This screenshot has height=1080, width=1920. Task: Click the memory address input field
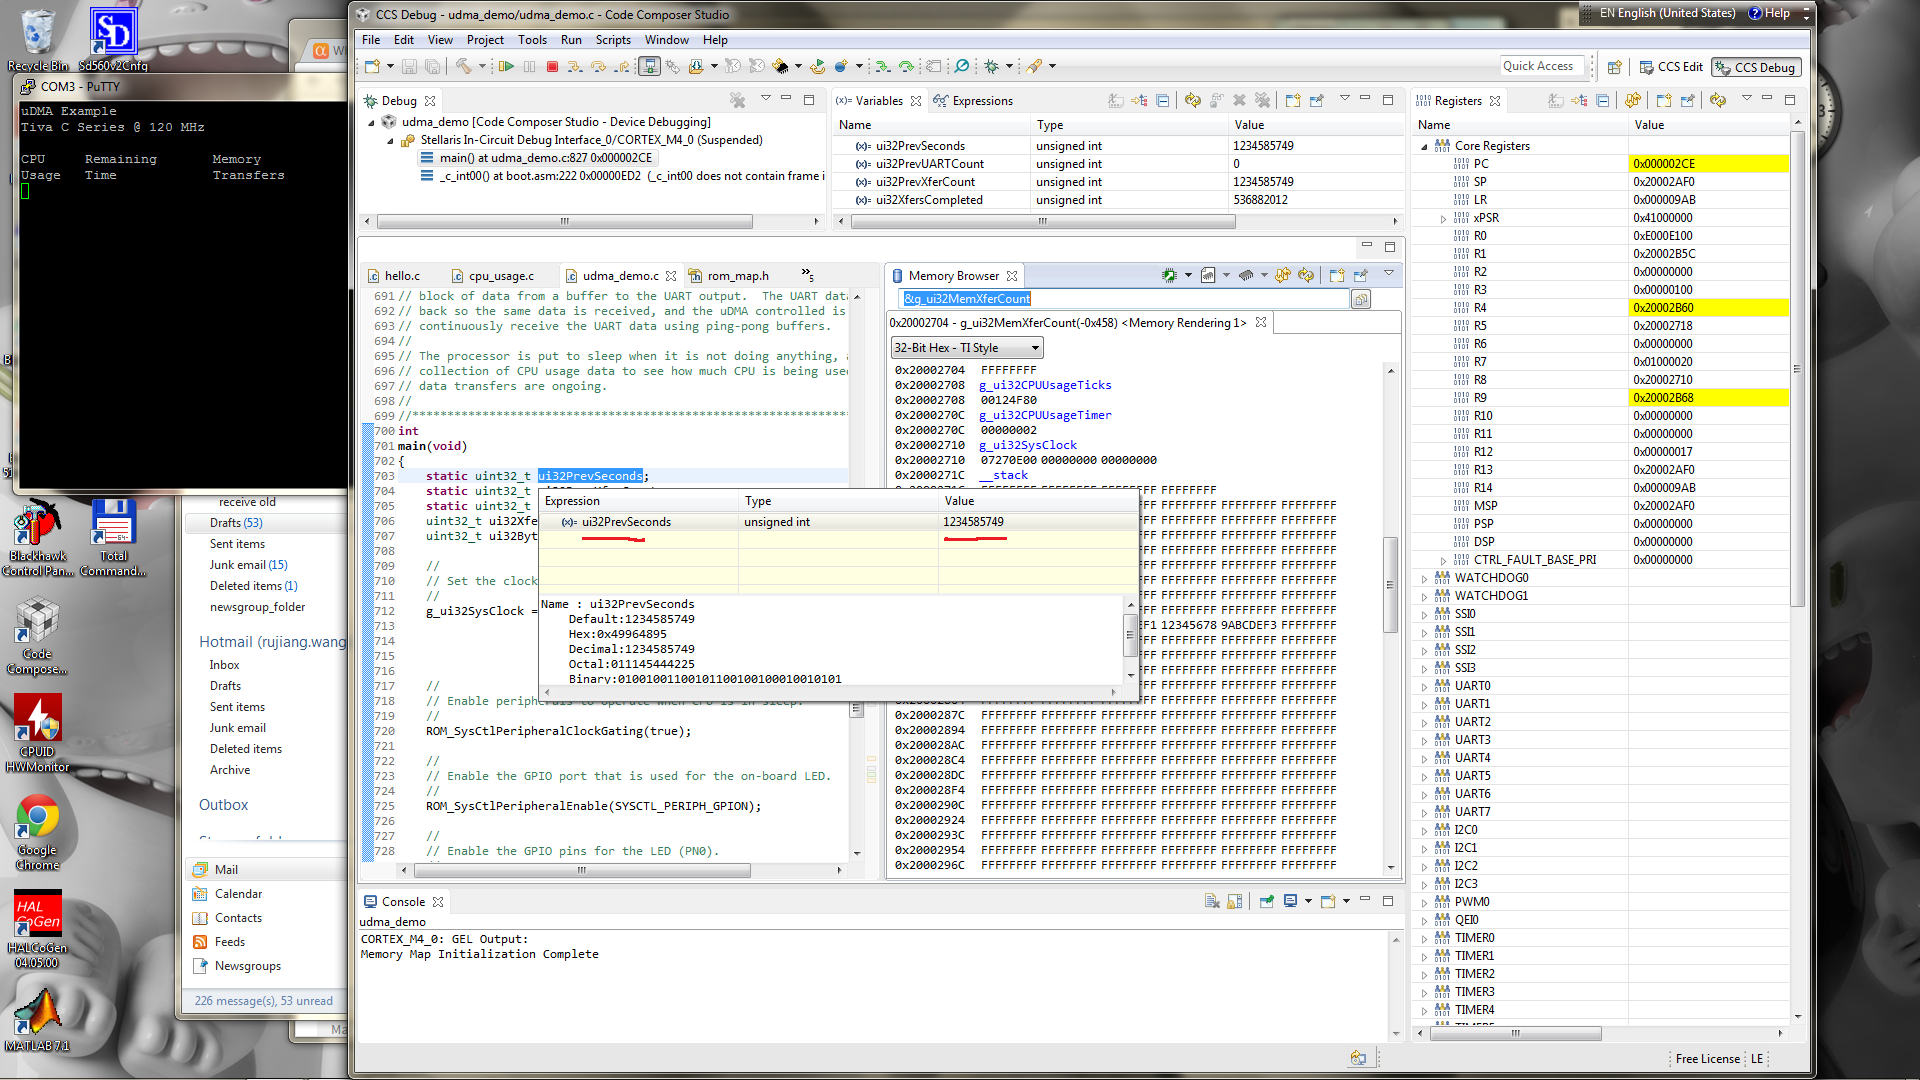1120,299
